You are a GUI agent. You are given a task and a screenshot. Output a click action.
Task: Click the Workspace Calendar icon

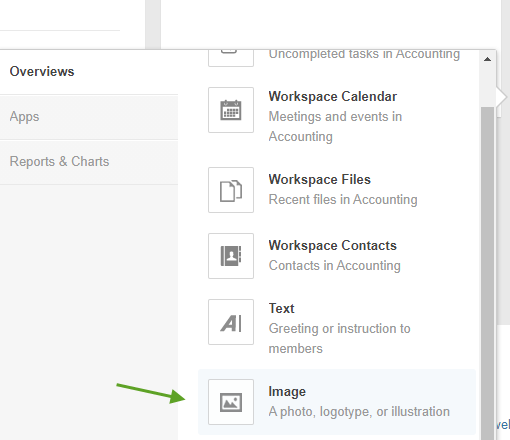pyautogui.click(x=231, y=110)
